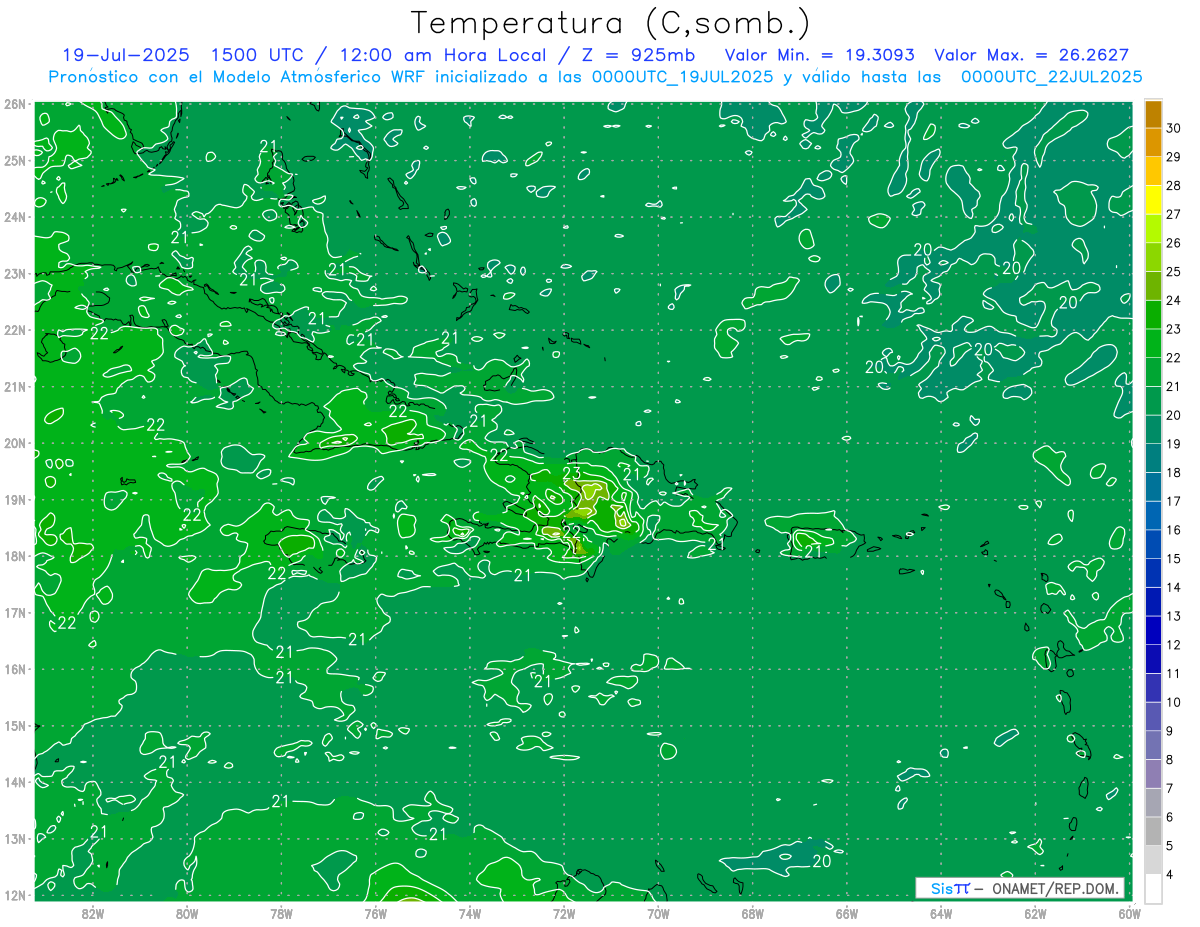Click the 72W longitude axis label

pos(564,912)
